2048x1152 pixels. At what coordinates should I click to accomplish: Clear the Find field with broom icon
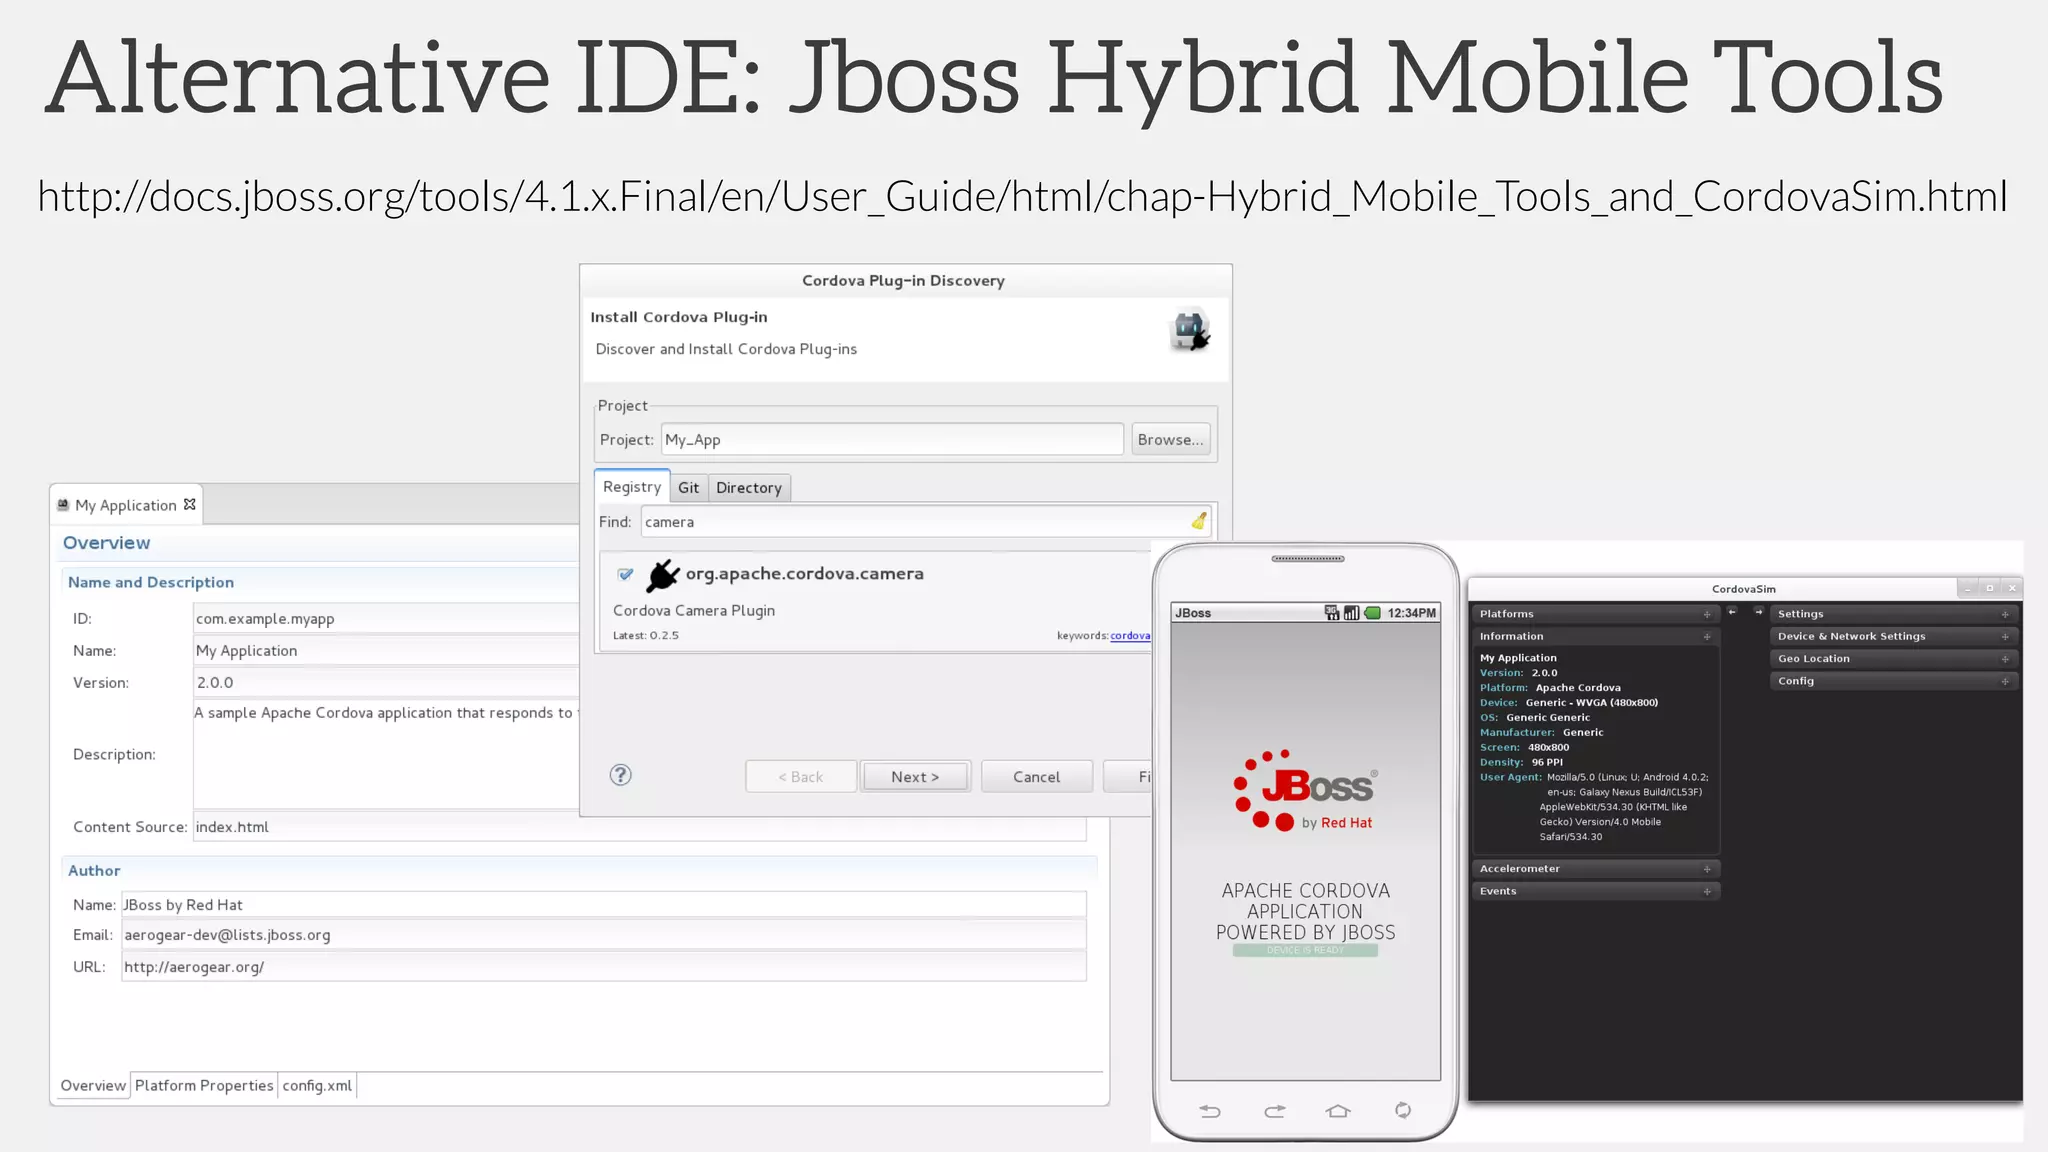1198,521
